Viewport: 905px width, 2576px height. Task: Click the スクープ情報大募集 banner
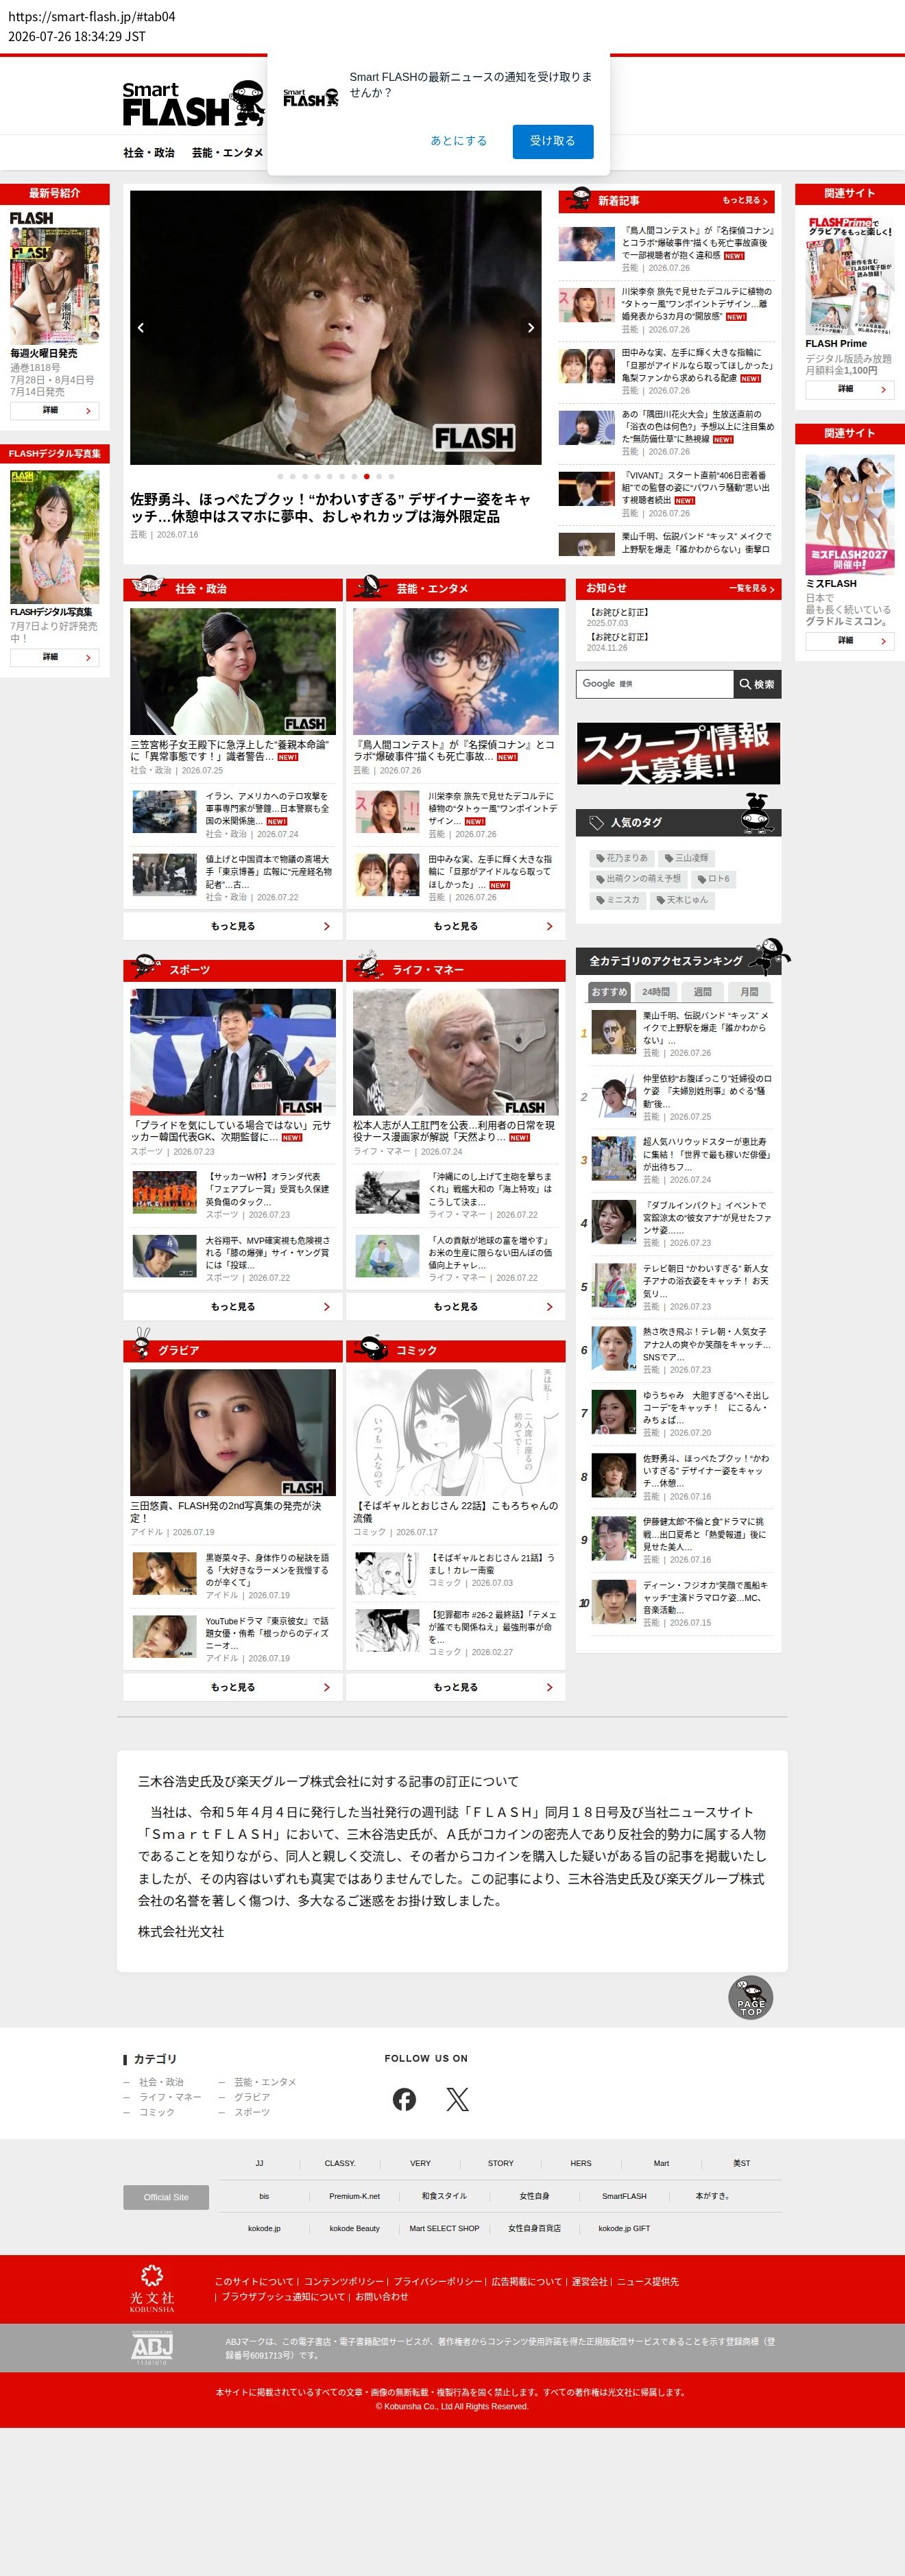pyautogui.click(x=678, y=753)
